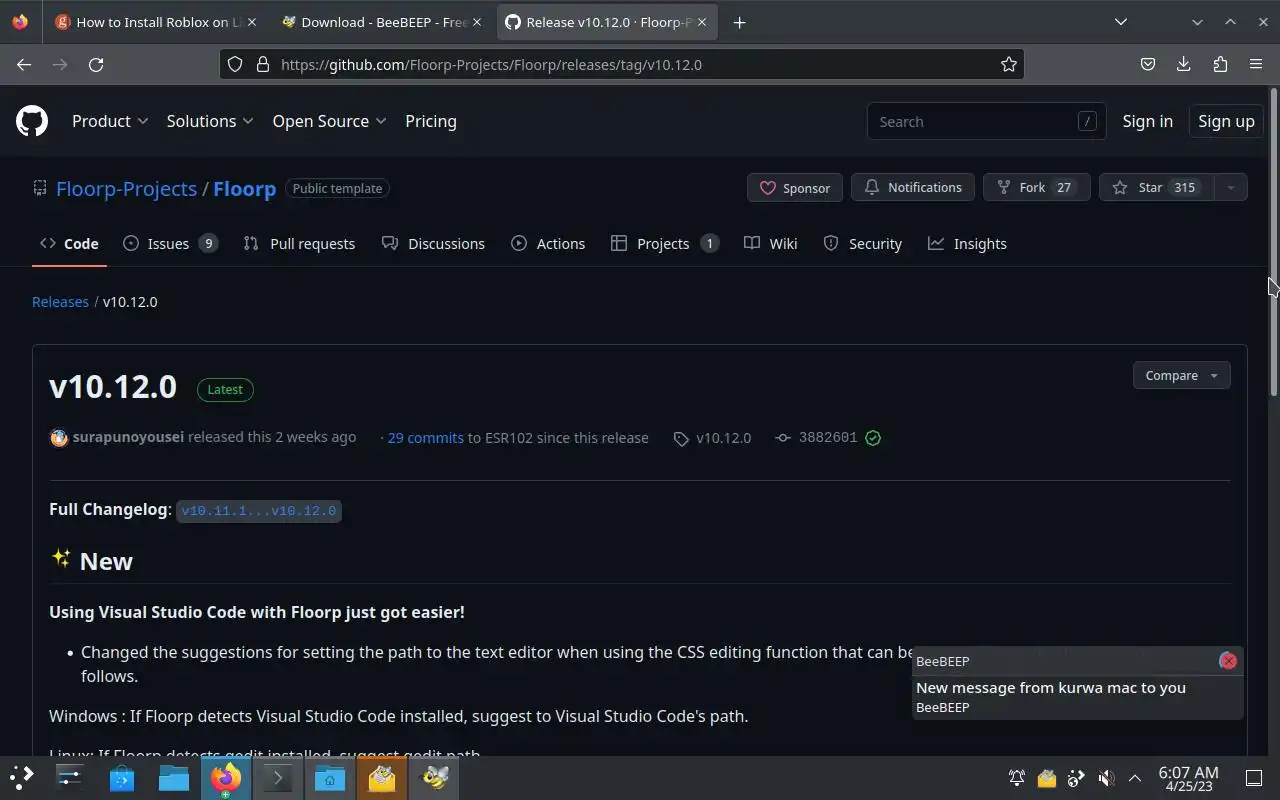Open the Konsole terminal taskbar icon
Image resolution: width=1280 pixels, height=800 pixels.
coord(278,777)
